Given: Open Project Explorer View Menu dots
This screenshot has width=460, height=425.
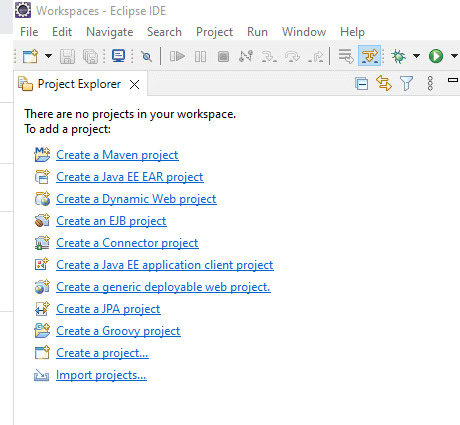Looking at the screenshot, I should point(430,83).
